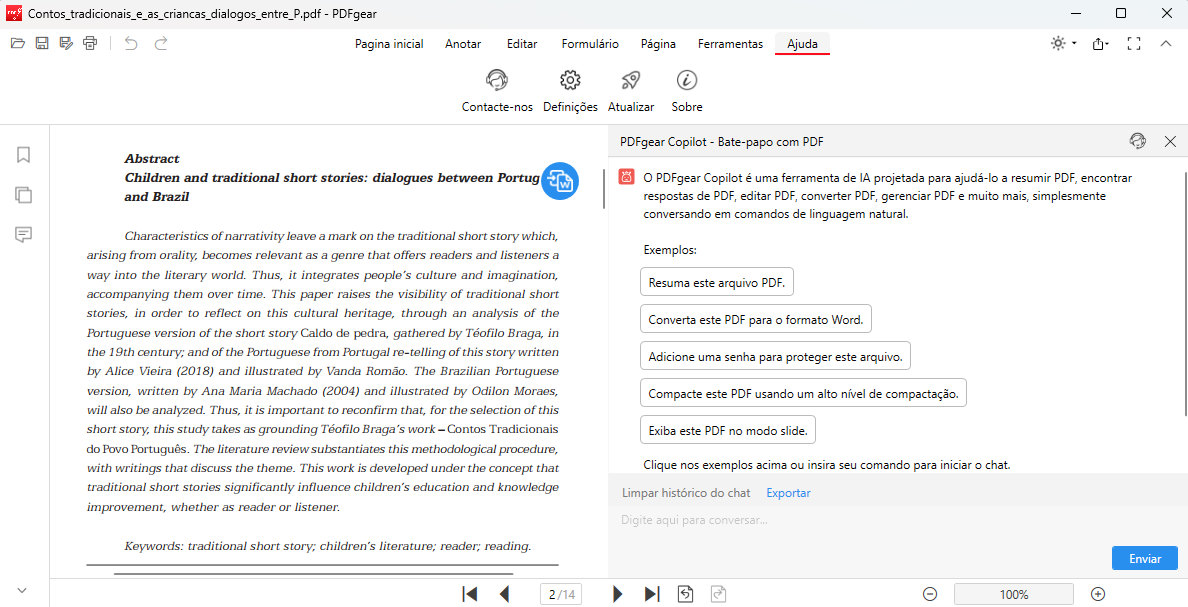Click the Resuma este arquivo PDF suggestion

(716, 281)
